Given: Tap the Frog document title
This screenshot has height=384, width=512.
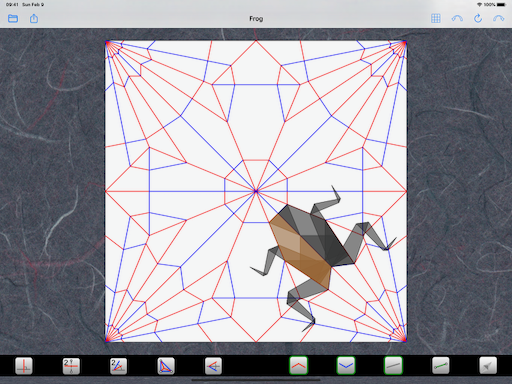Looking at the screenshot, I should pyautogui.click(x=256, y=19).
